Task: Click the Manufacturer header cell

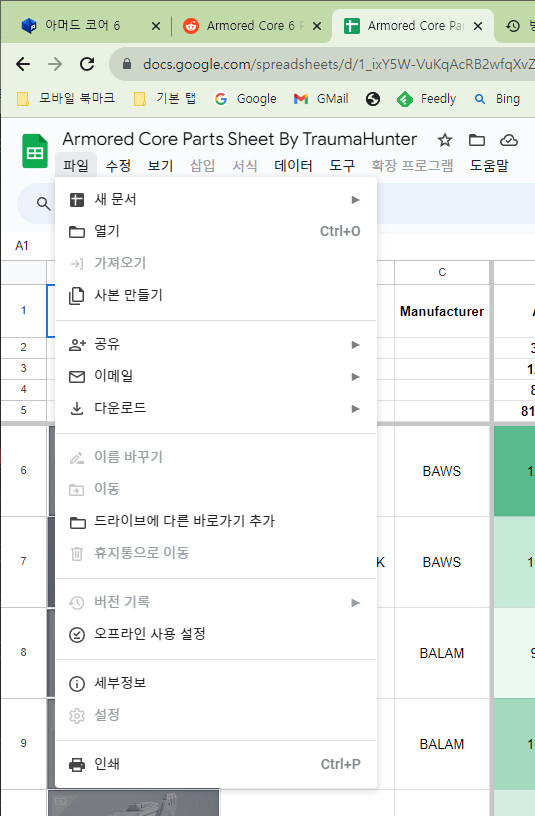Action: coord(442,311)
